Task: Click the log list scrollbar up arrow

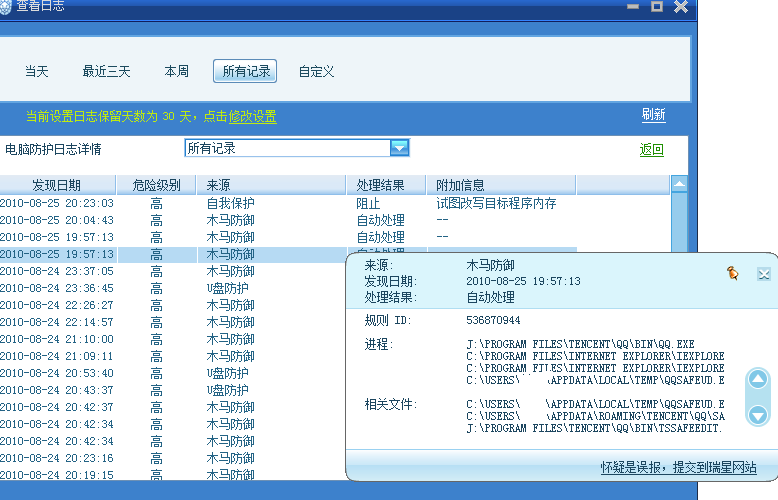Action: (x=679, y=184)
